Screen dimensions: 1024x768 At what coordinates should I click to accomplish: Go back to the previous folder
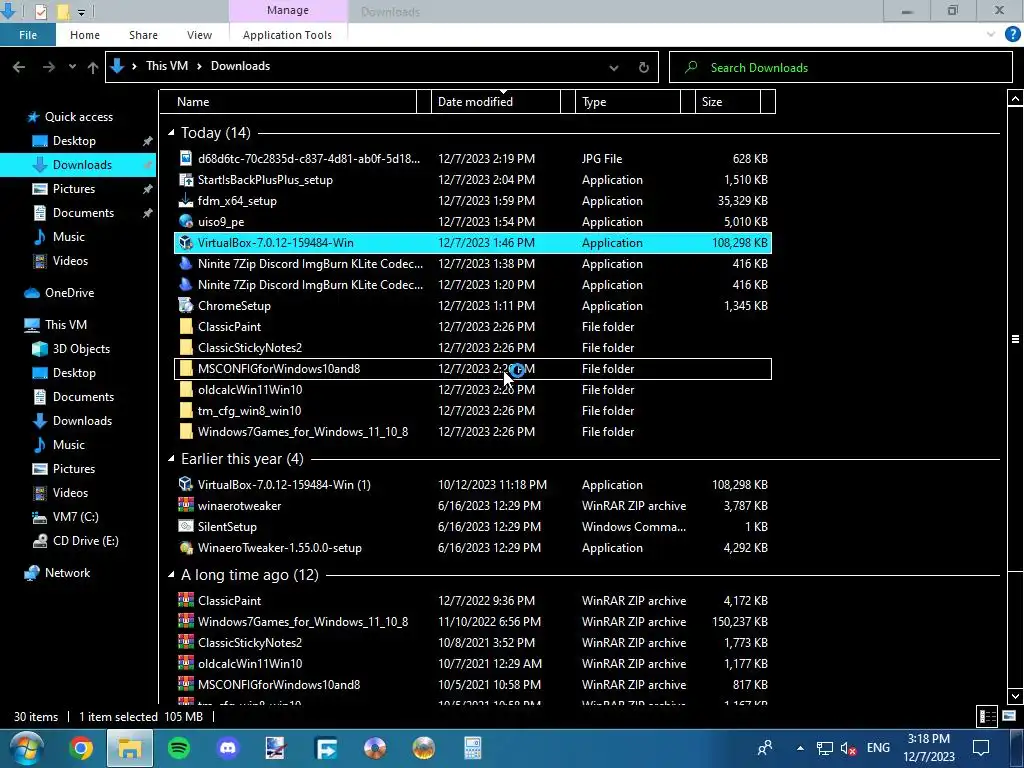[19, 67]
